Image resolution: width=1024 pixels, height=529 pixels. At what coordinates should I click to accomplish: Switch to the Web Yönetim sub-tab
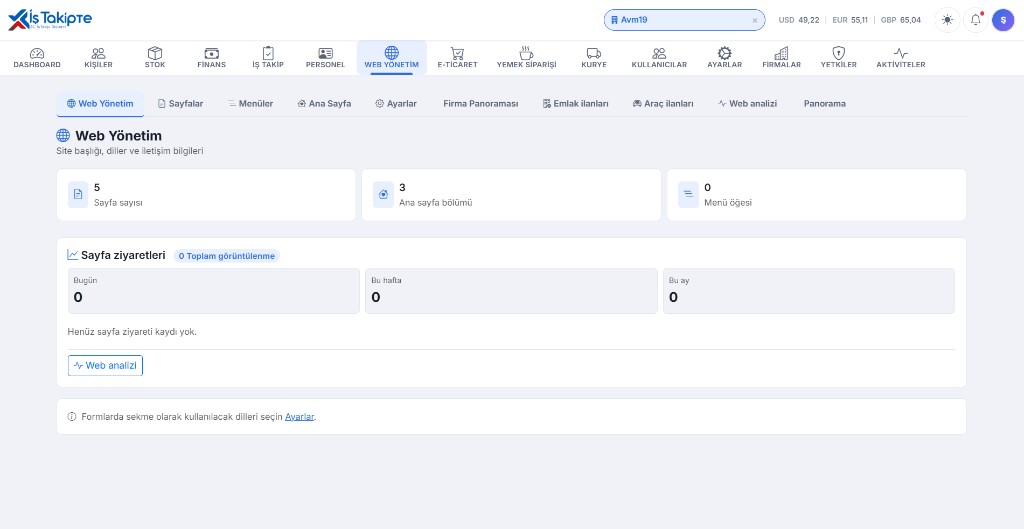pyautogui.click(x=100, y=104)
